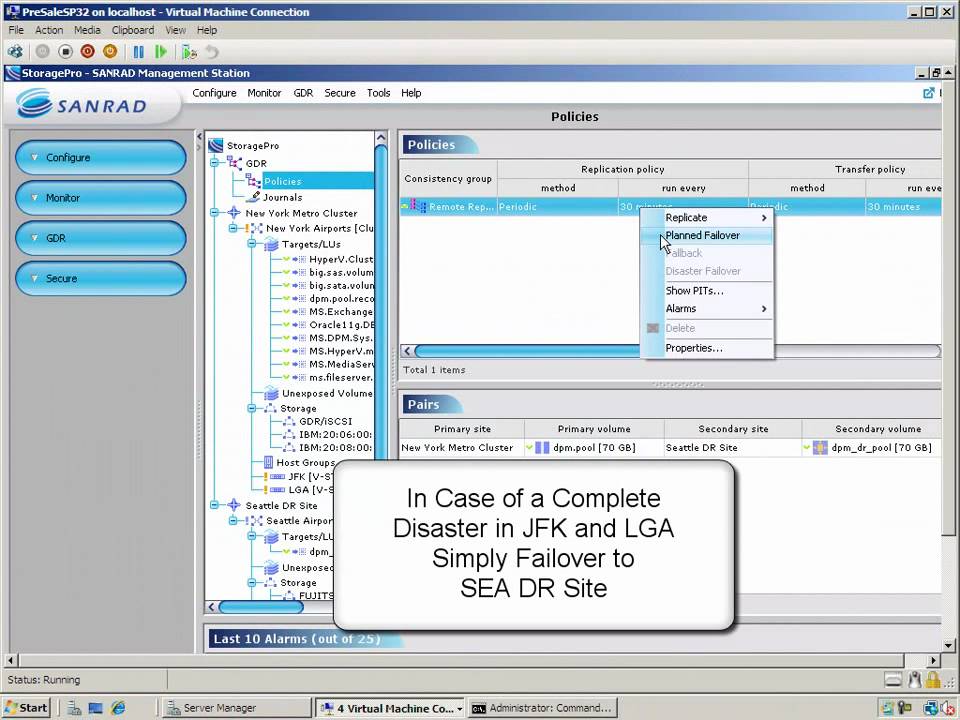The height and width of the screenshot is (720, 960).
Task: Open the Media menu
Action: coord(87,30)
